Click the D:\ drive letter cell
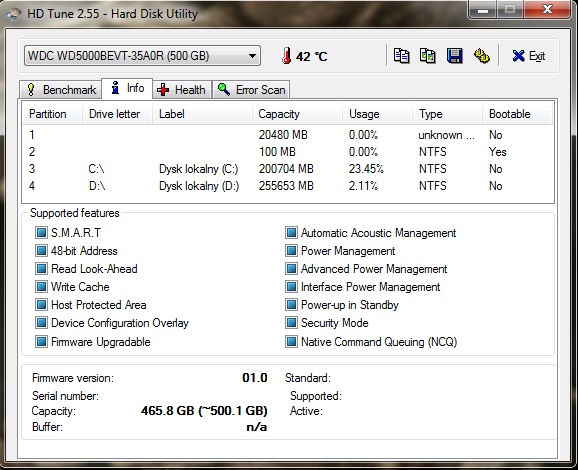578x470 pixels. 97,186
